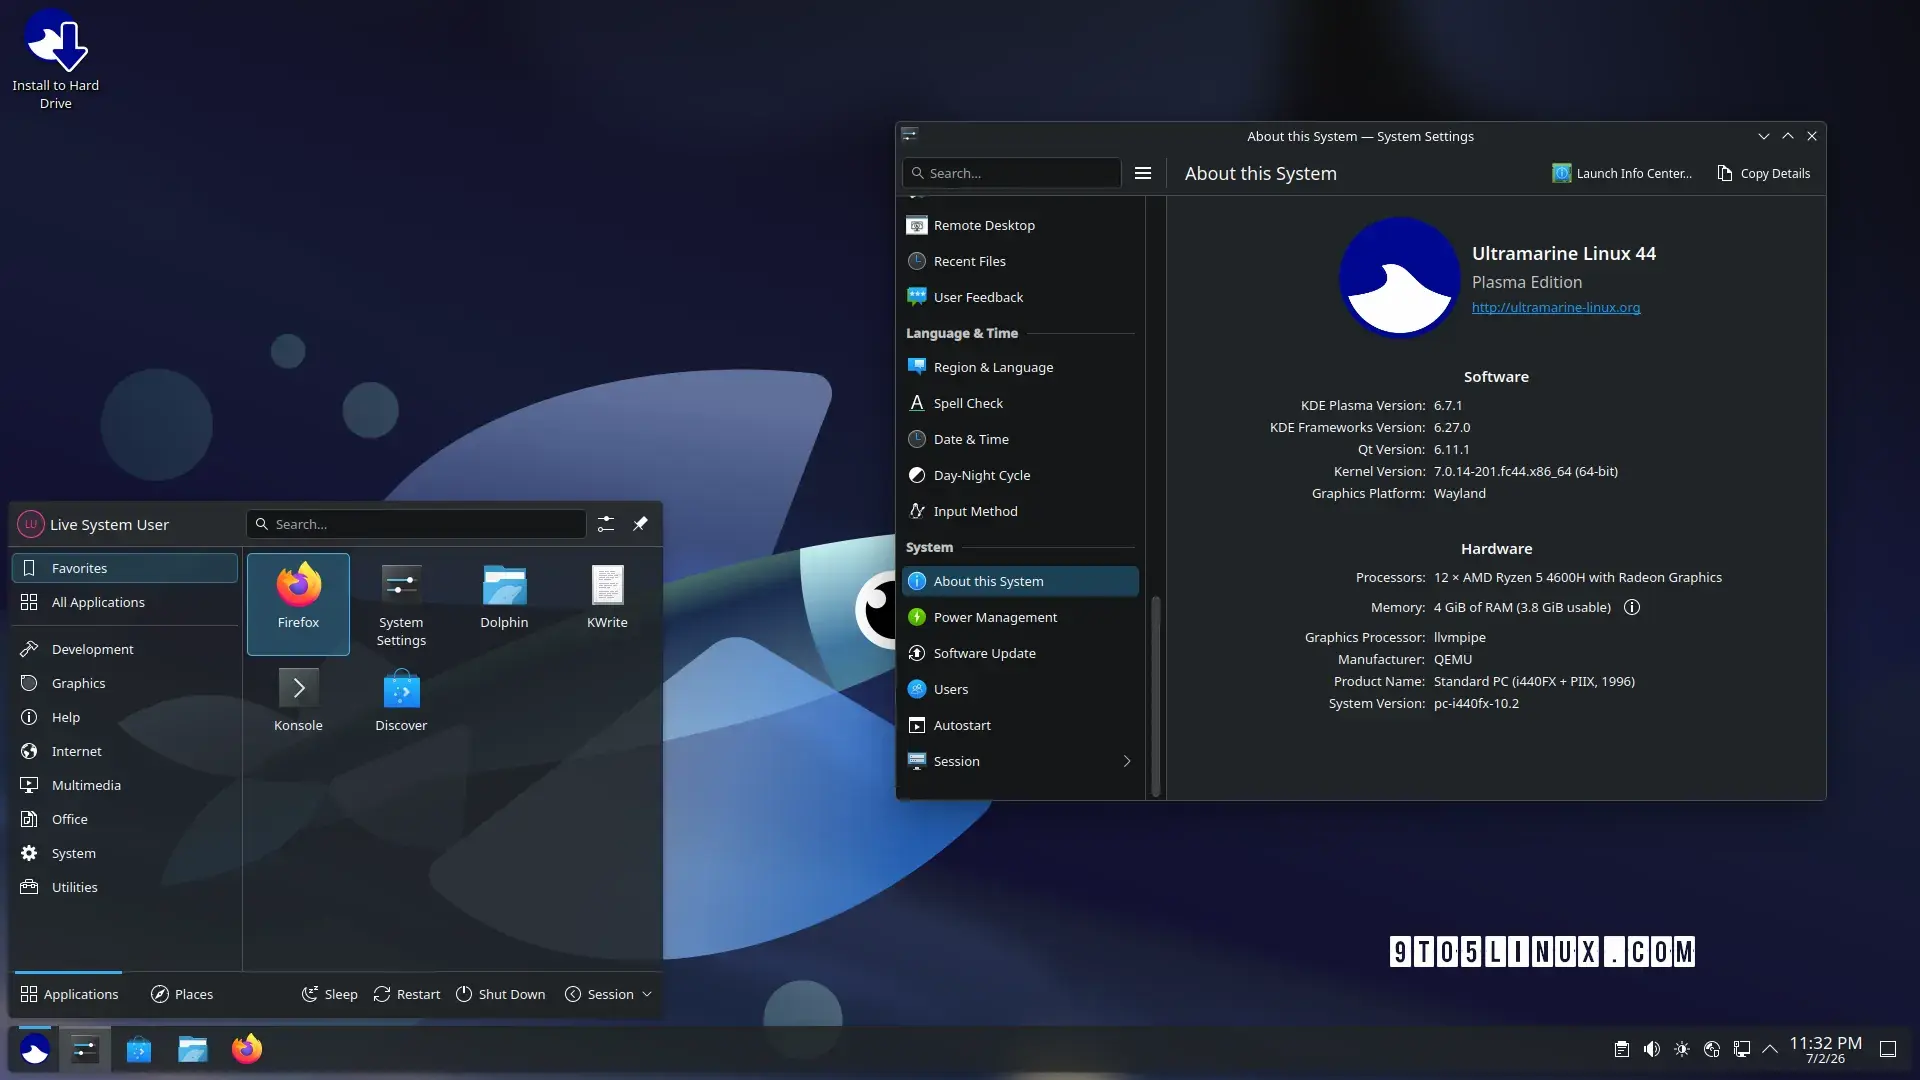Switch to the Applications tab

69,994
